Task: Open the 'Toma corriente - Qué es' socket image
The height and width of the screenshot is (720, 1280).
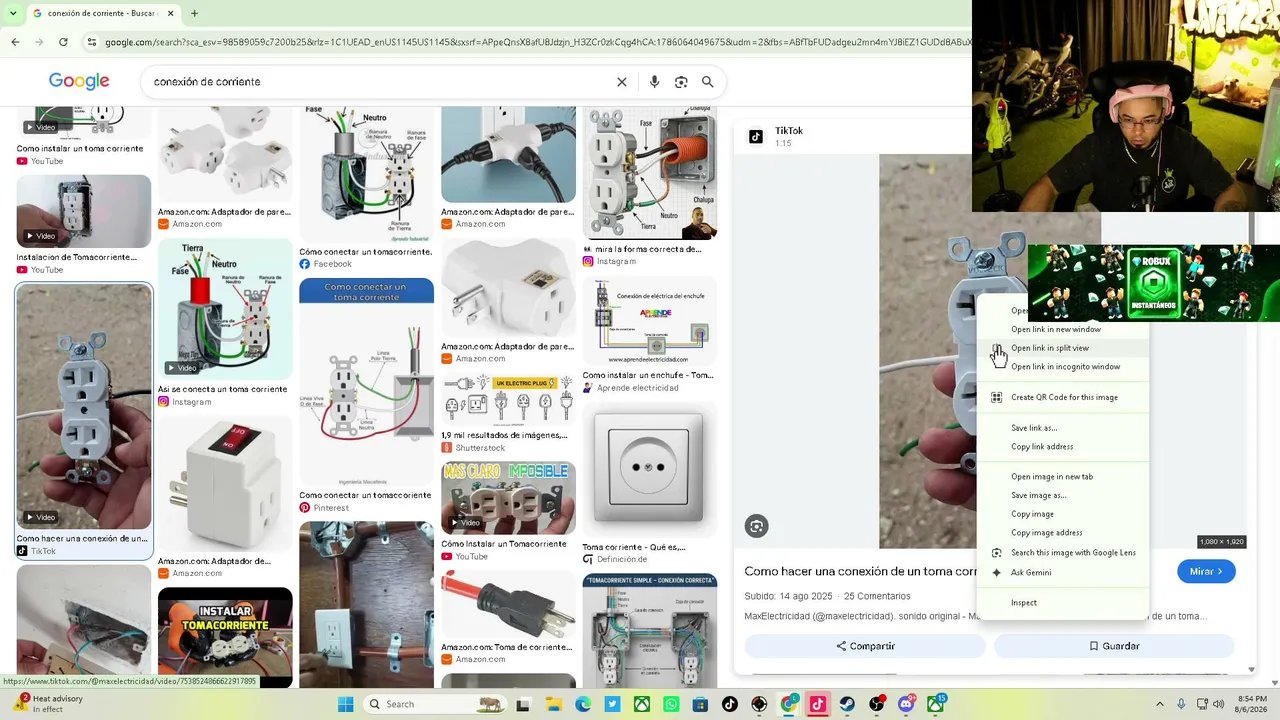Action: point(650,470)
